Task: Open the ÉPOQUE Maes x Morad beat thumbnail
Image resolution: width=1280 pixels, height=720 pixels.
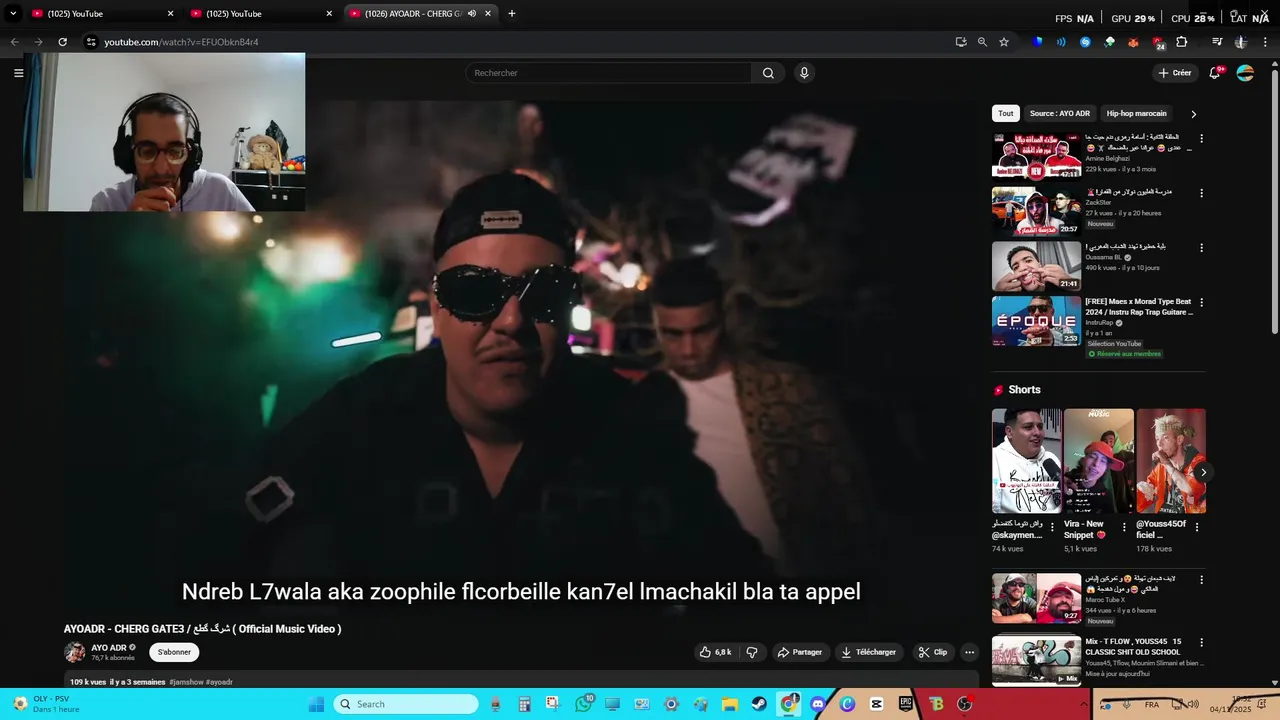Action: [1036, 321]
